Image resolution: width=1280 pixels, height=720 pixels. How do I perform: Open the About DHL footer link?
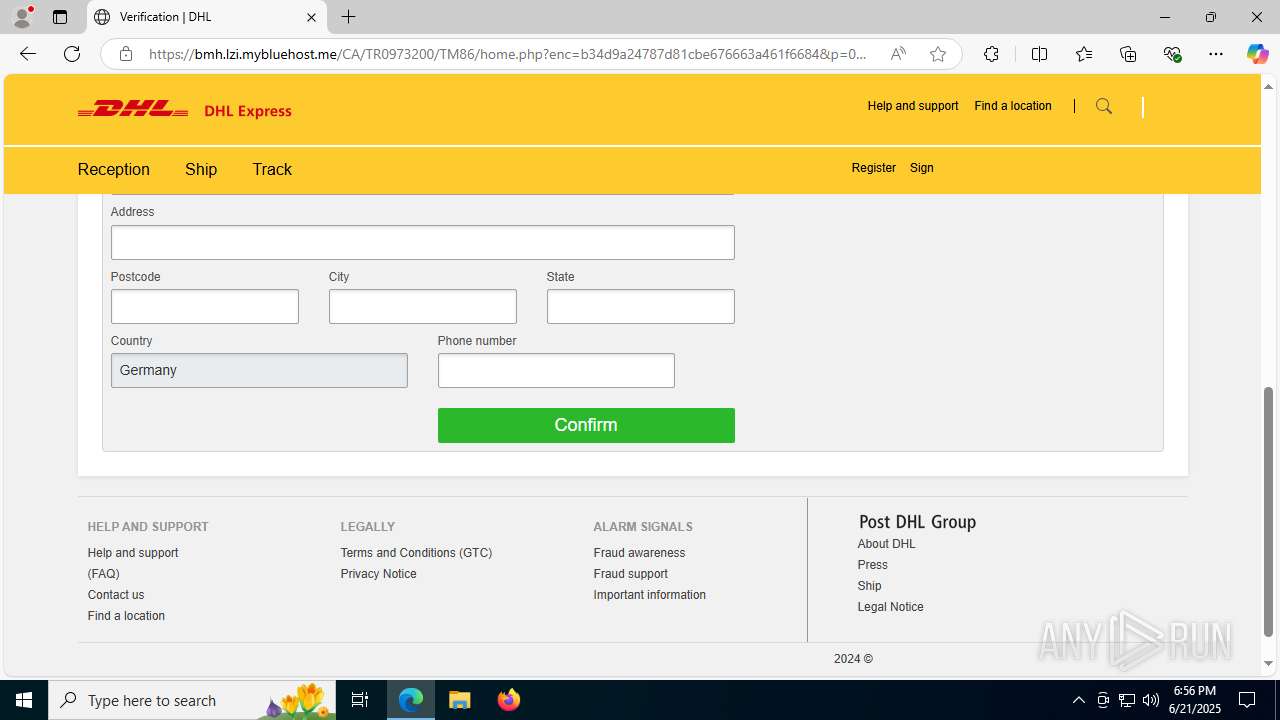tap(886, 544)
